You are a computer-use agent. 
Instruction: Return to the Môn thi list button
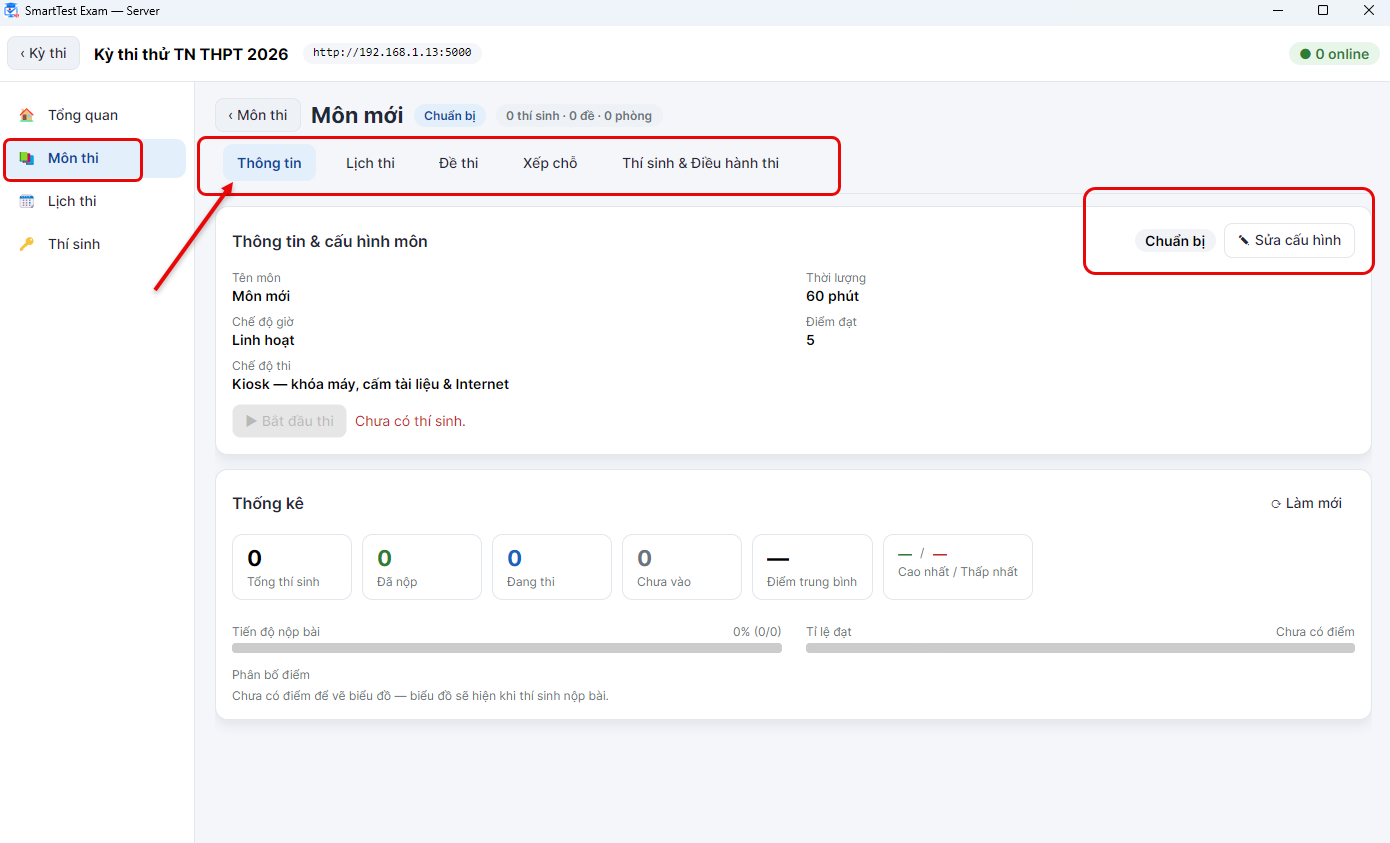tap(257, 115)
